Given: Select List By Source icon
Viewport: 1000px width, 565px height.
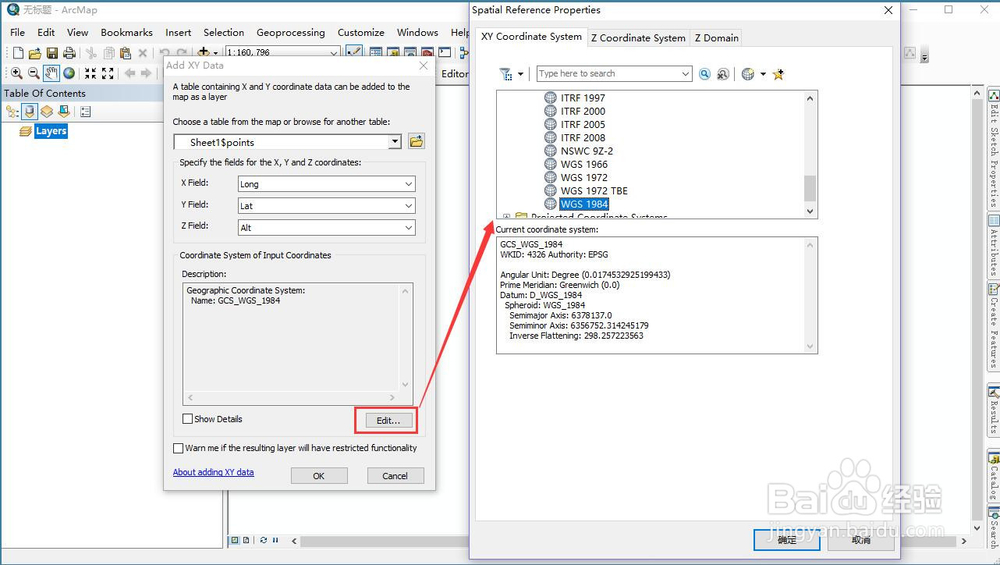Looking at the screenshot, I should (29, 112).
